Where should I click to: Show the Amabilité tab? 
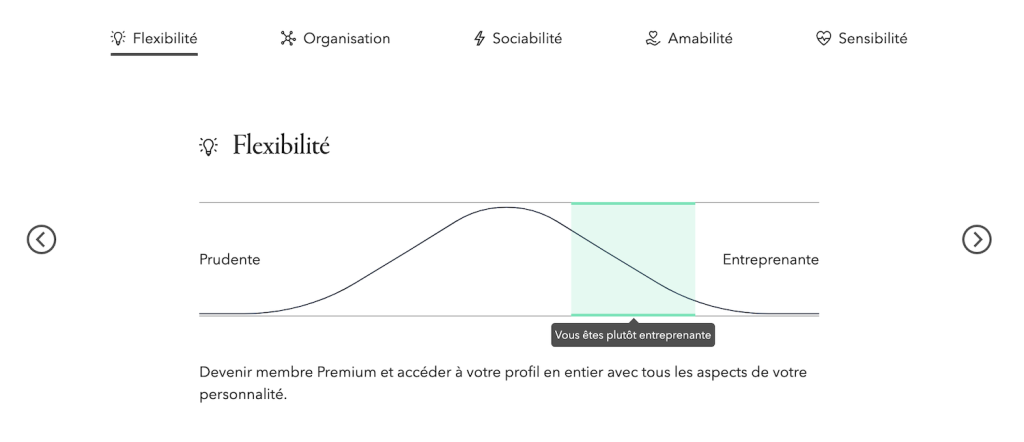point(700,39)
